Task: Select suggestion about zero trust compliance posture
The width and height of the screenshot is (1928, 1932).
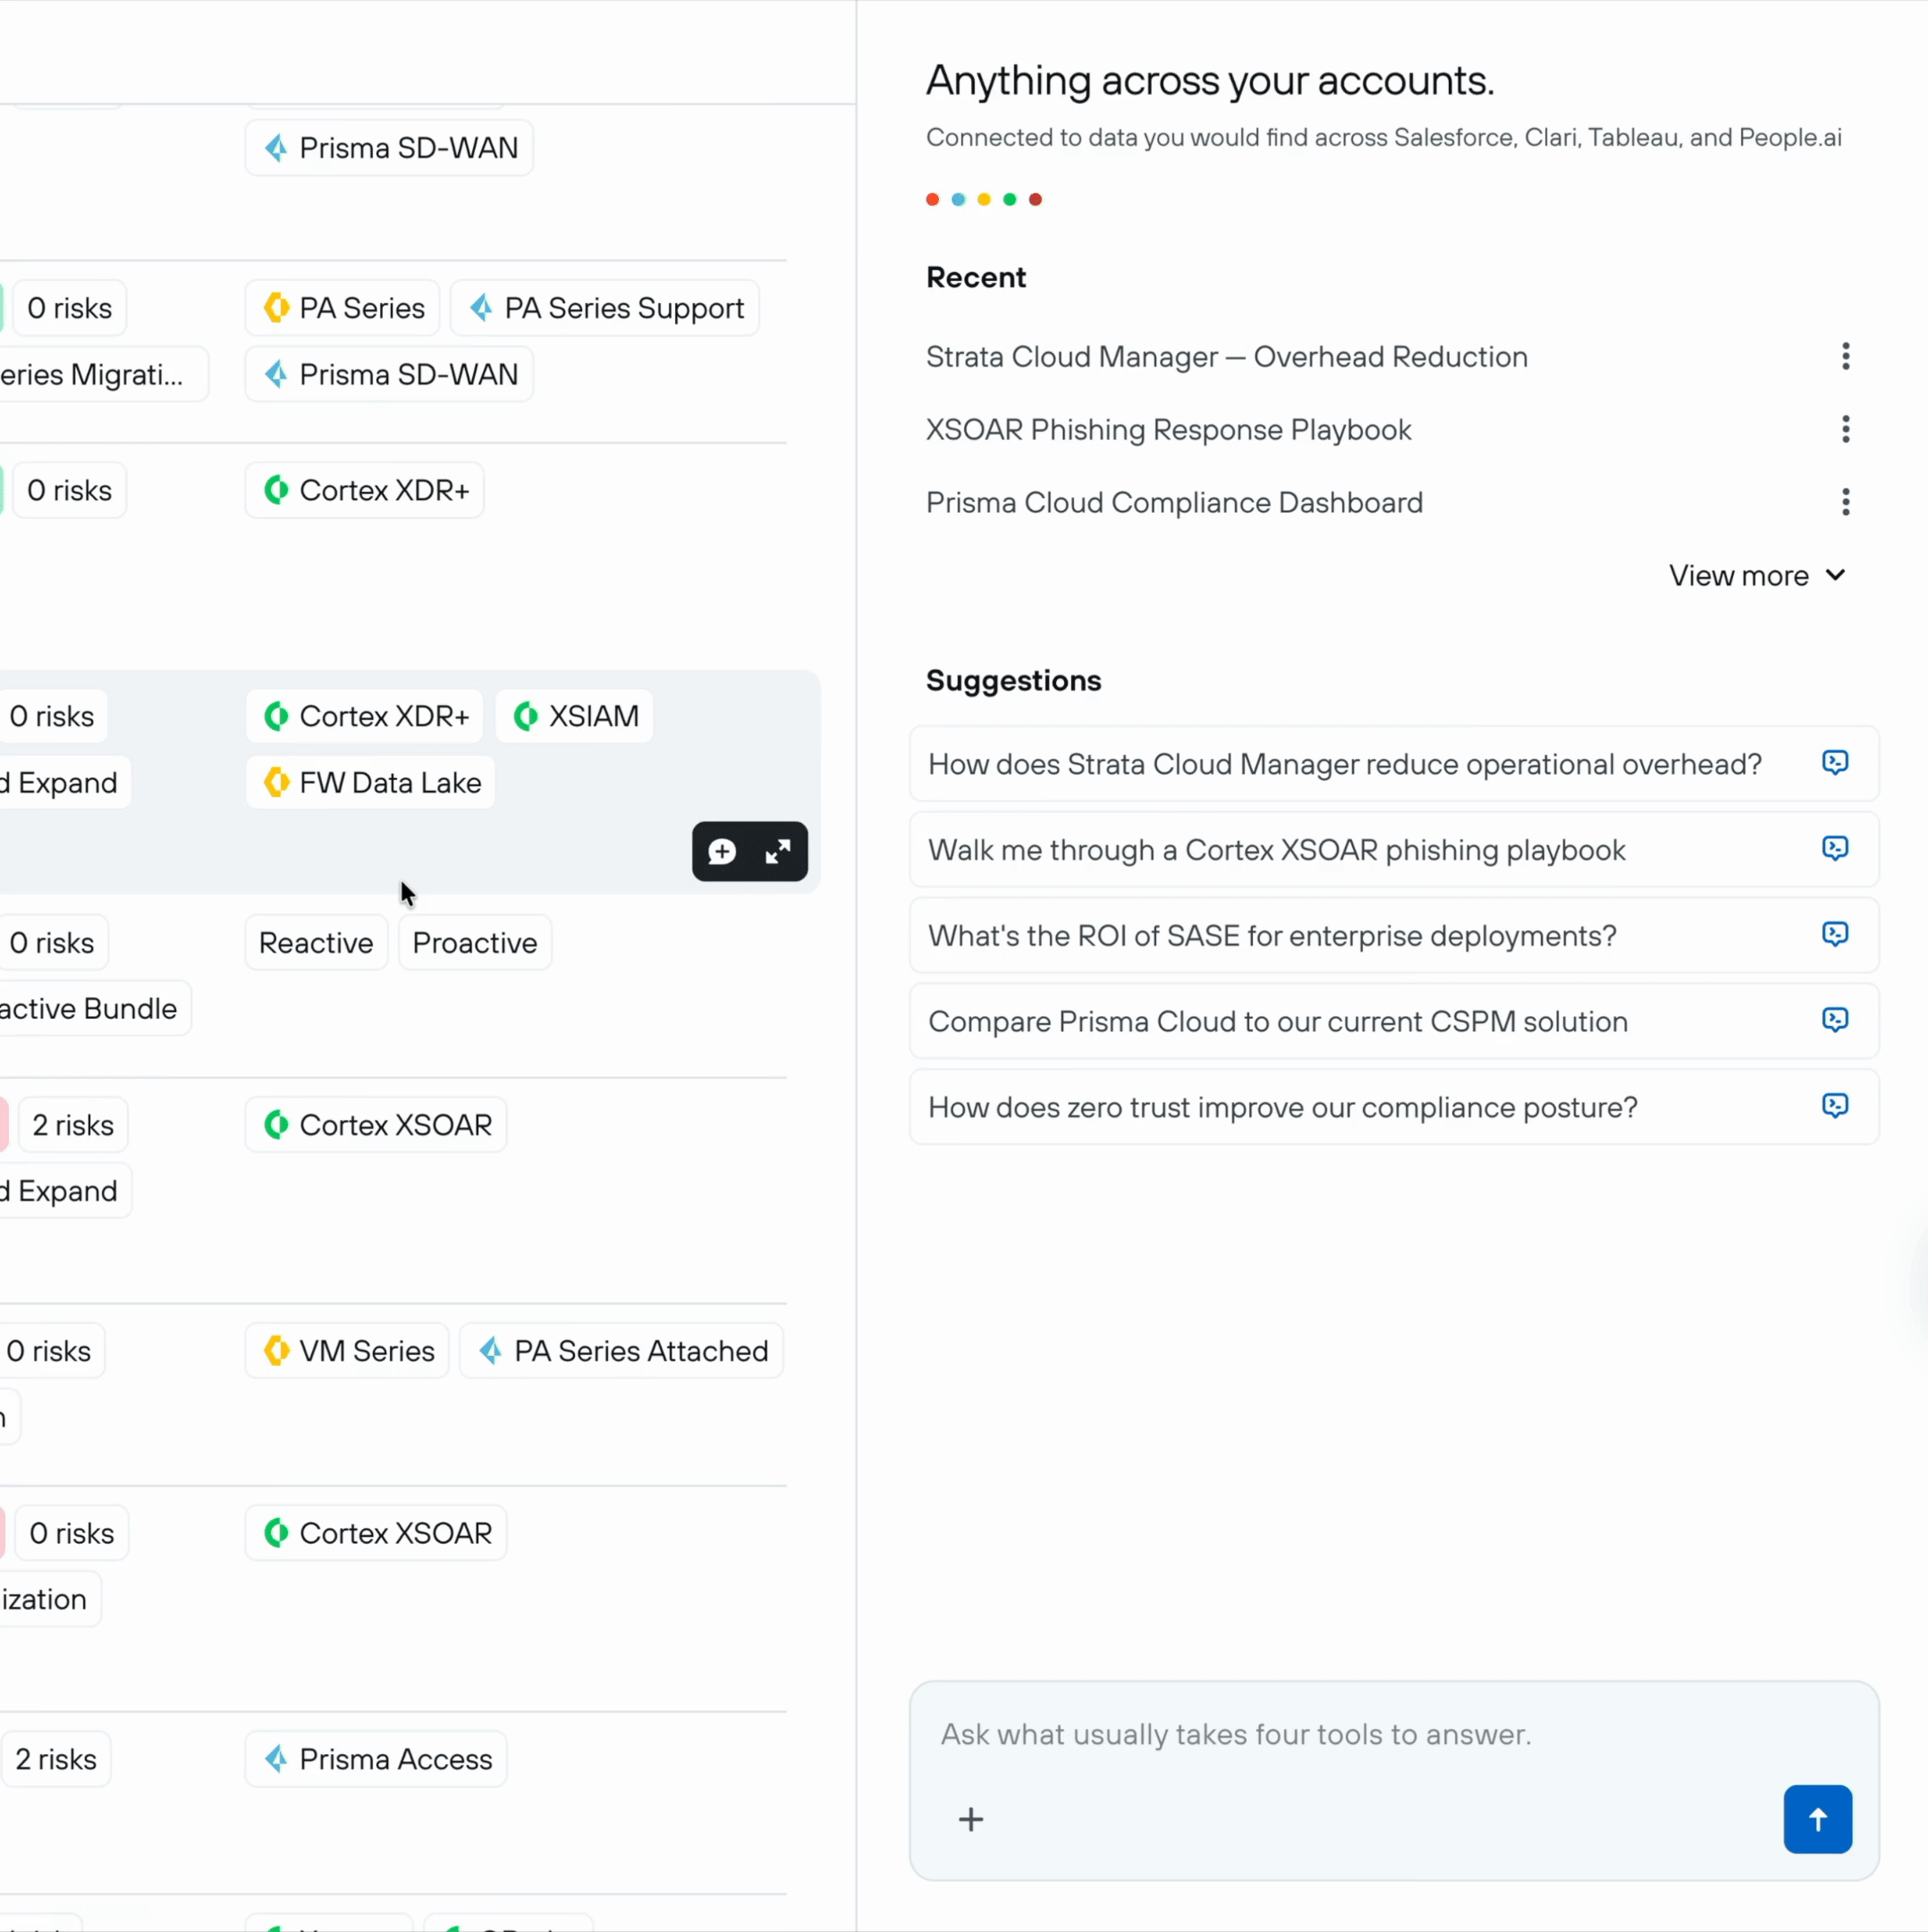Action: 1393,1107
